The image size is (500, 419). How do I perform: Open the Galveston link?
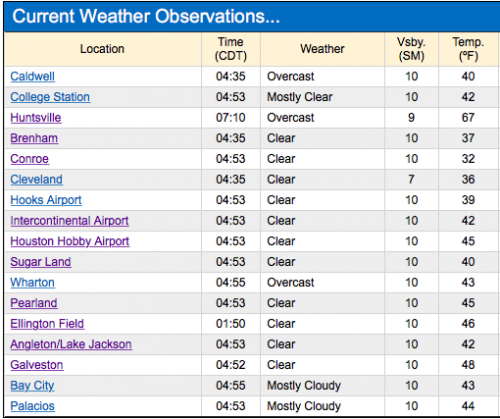click(37, 365)
